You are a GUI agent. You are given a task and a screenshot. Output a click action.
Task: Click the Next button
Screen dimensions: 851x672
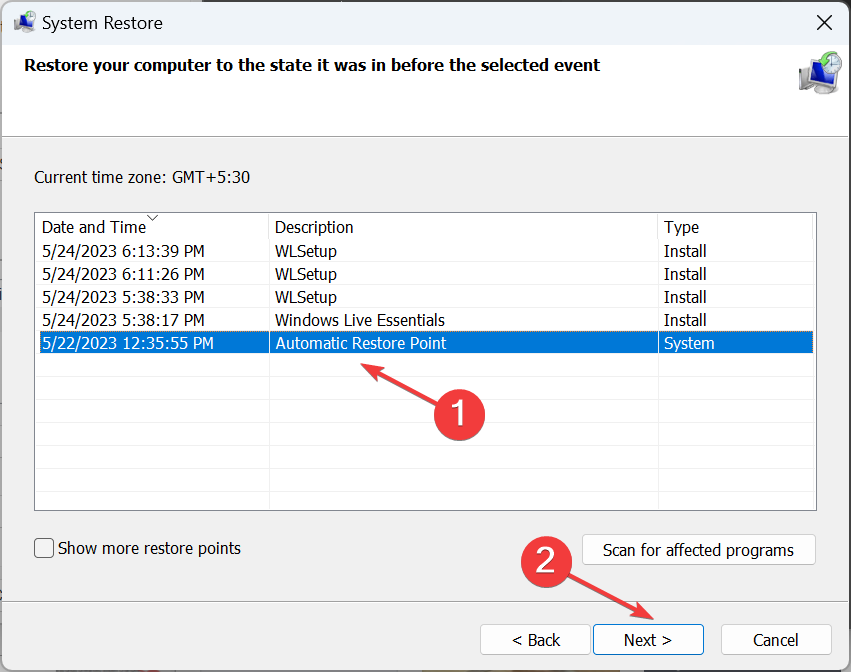(x=648, y=640)
